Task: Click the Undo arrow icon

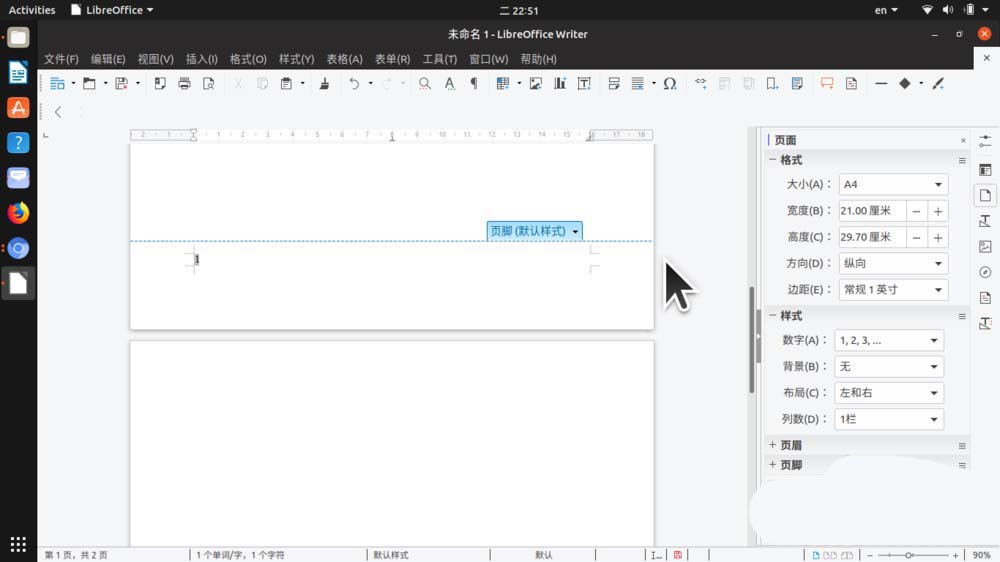Action: tap(354, 84)
